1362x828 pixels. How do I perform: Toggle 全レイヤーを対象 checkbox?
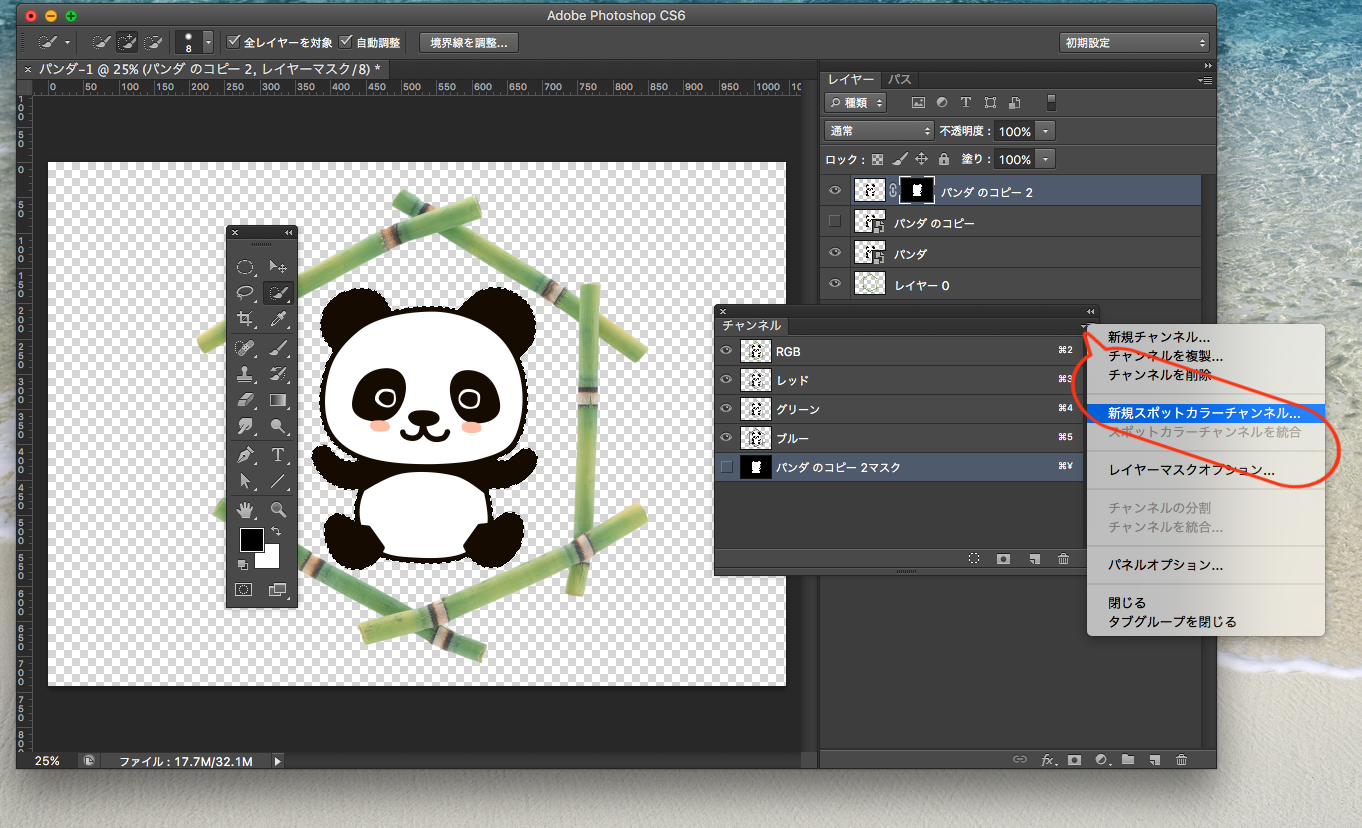pos(234,42)
